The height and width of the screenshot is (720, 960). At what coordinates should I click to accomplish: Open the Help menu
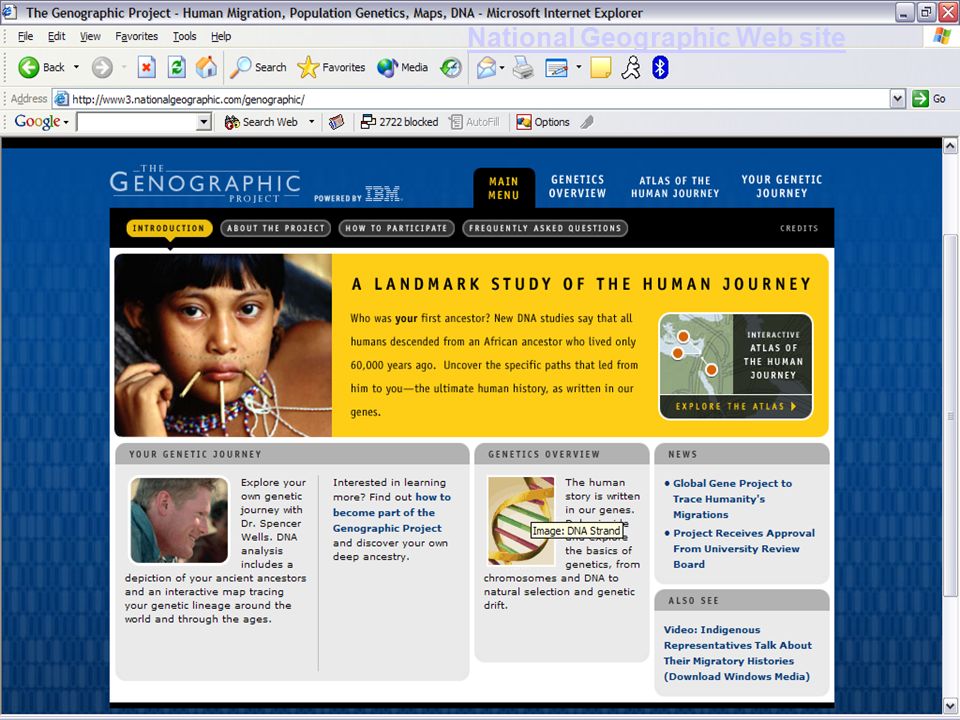pos(221,36)
